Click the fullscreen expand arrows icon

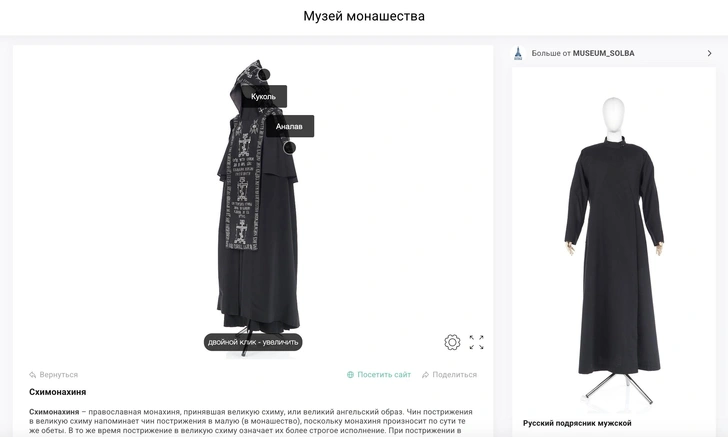pyautogui.click(x=476, y=342)
